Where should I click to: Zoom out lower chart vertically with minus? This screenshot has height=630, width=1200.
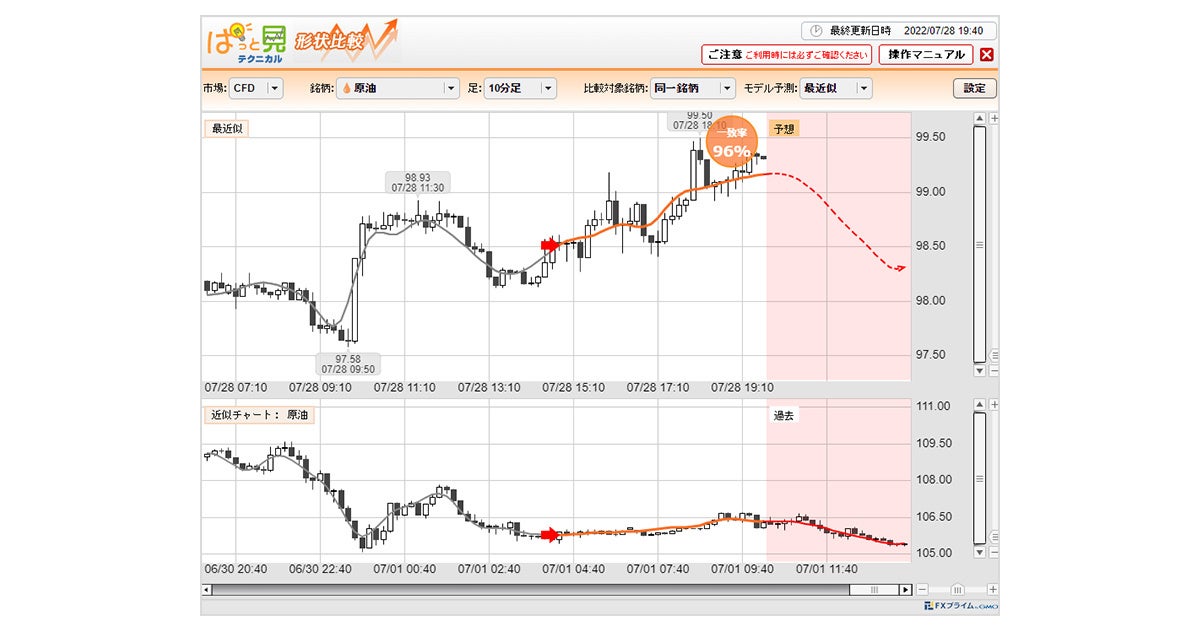coord(994,552)
